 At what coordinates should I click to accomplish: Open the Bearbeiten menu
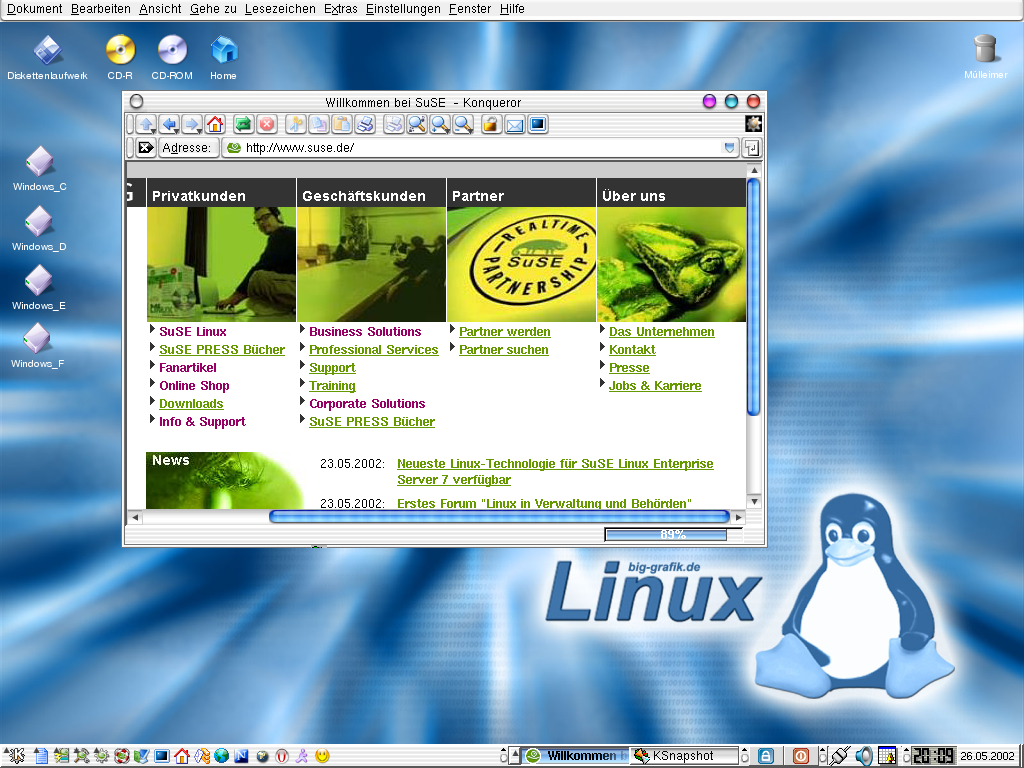101,8
